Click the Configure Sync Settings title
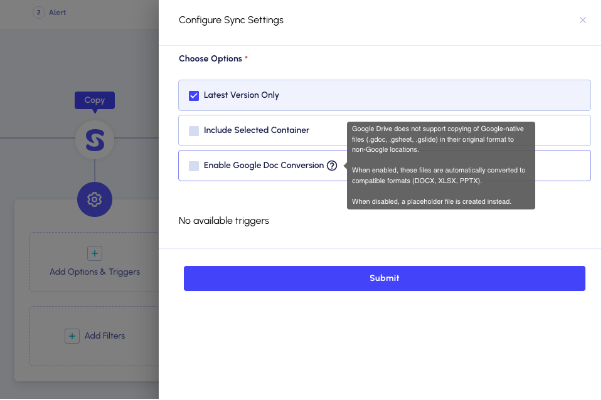This screenshot has height=400, width=601. pos(231,20)
